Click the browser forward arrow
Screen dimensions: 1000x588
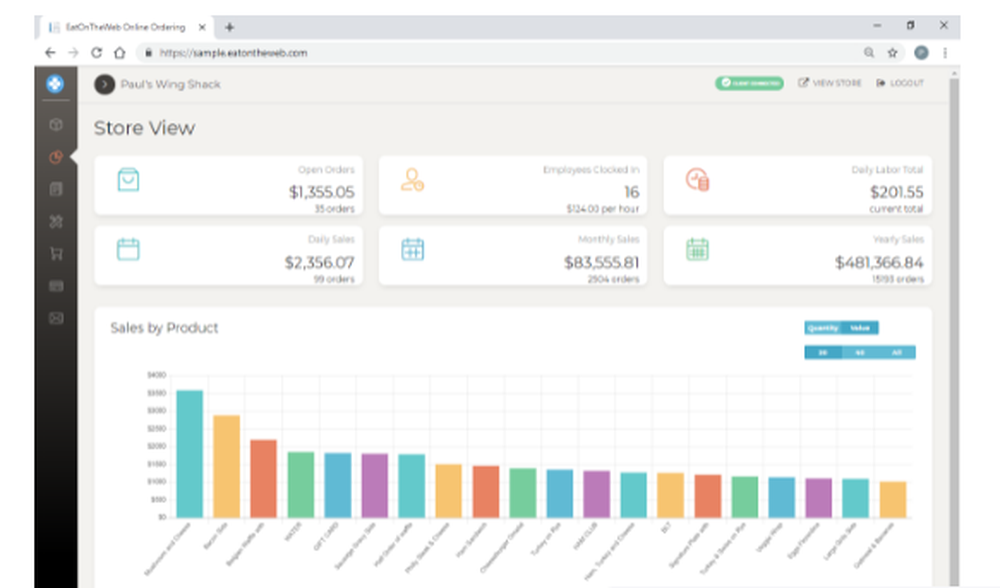73,53
